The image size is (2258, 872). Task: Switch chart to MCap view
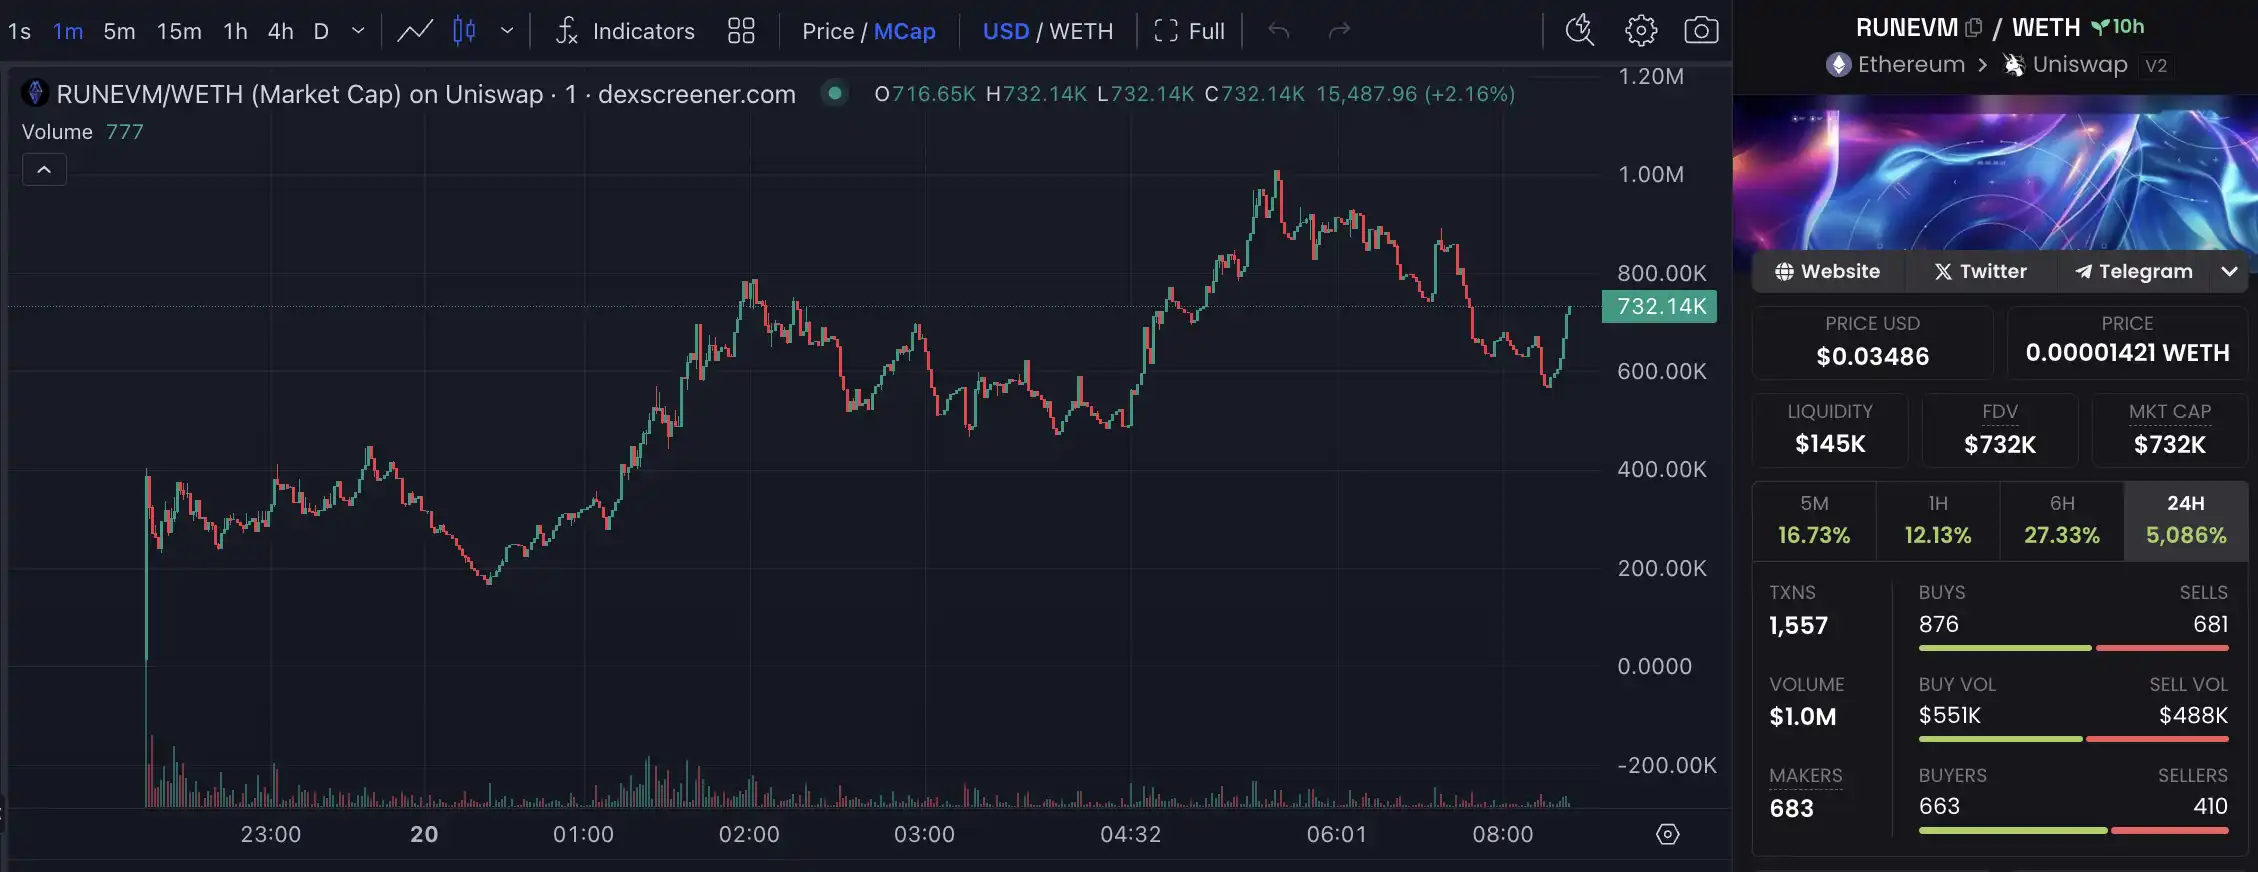point(904,31)
